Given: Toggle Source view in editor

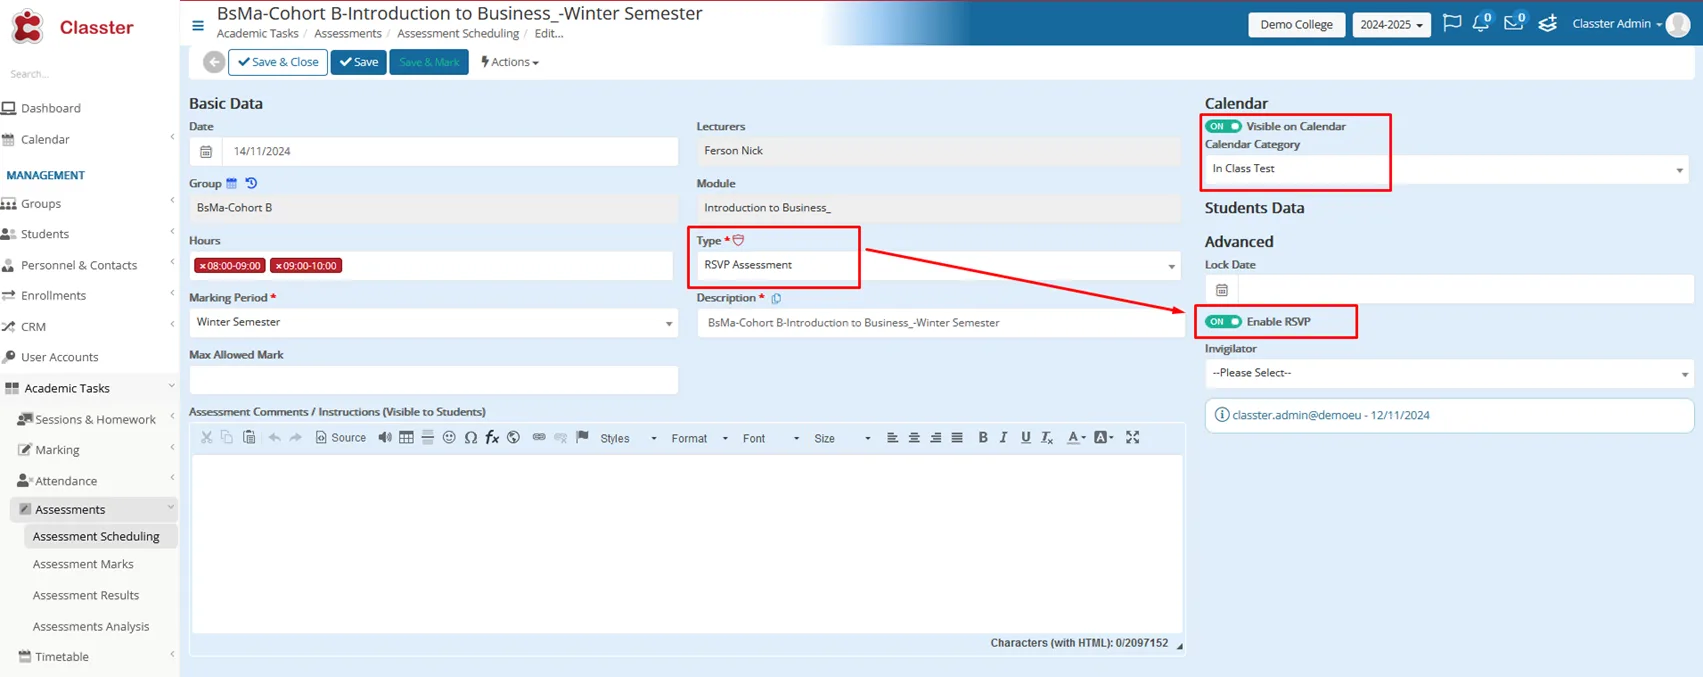Looking at the screenshot, I should pos(340,437).
